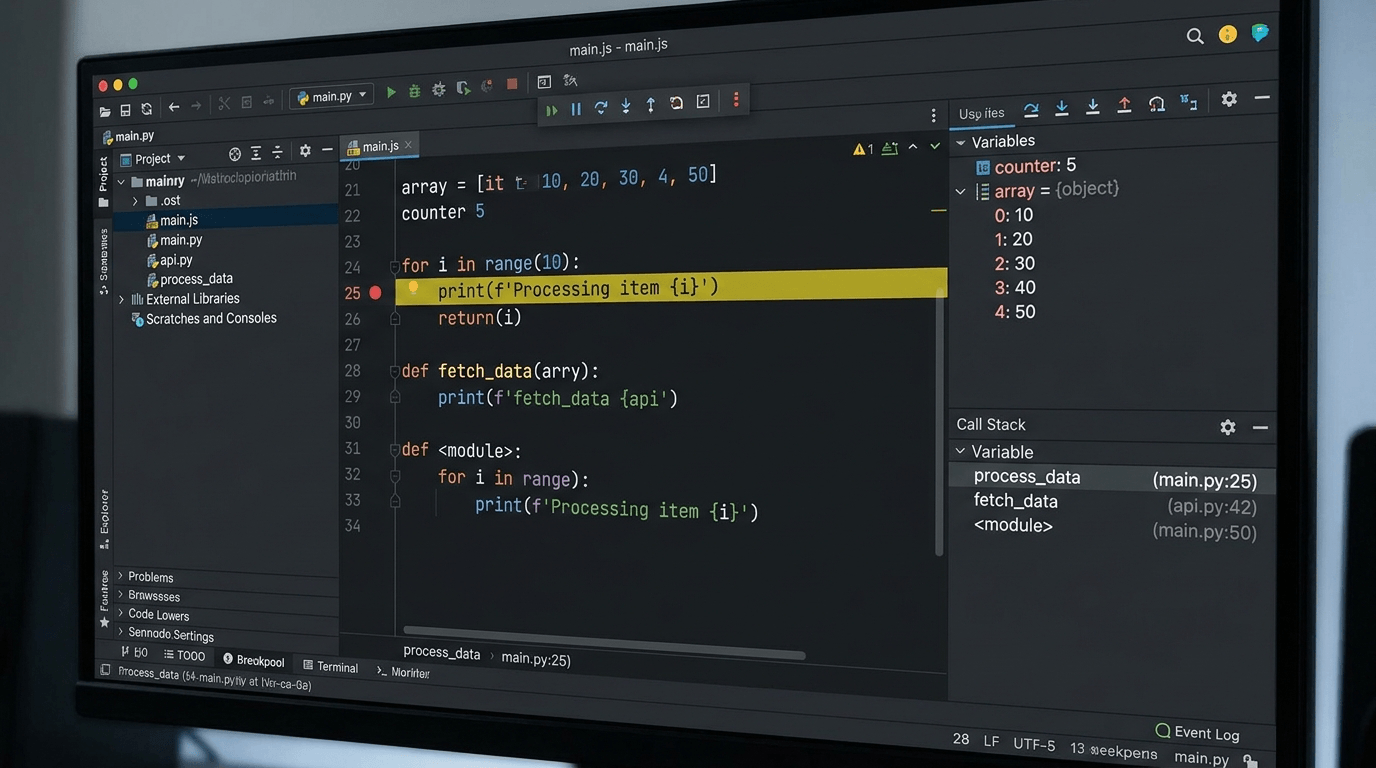Expand the Code Lowers row
Screen dimensions: 1376x768
click(x=120, y=613)
